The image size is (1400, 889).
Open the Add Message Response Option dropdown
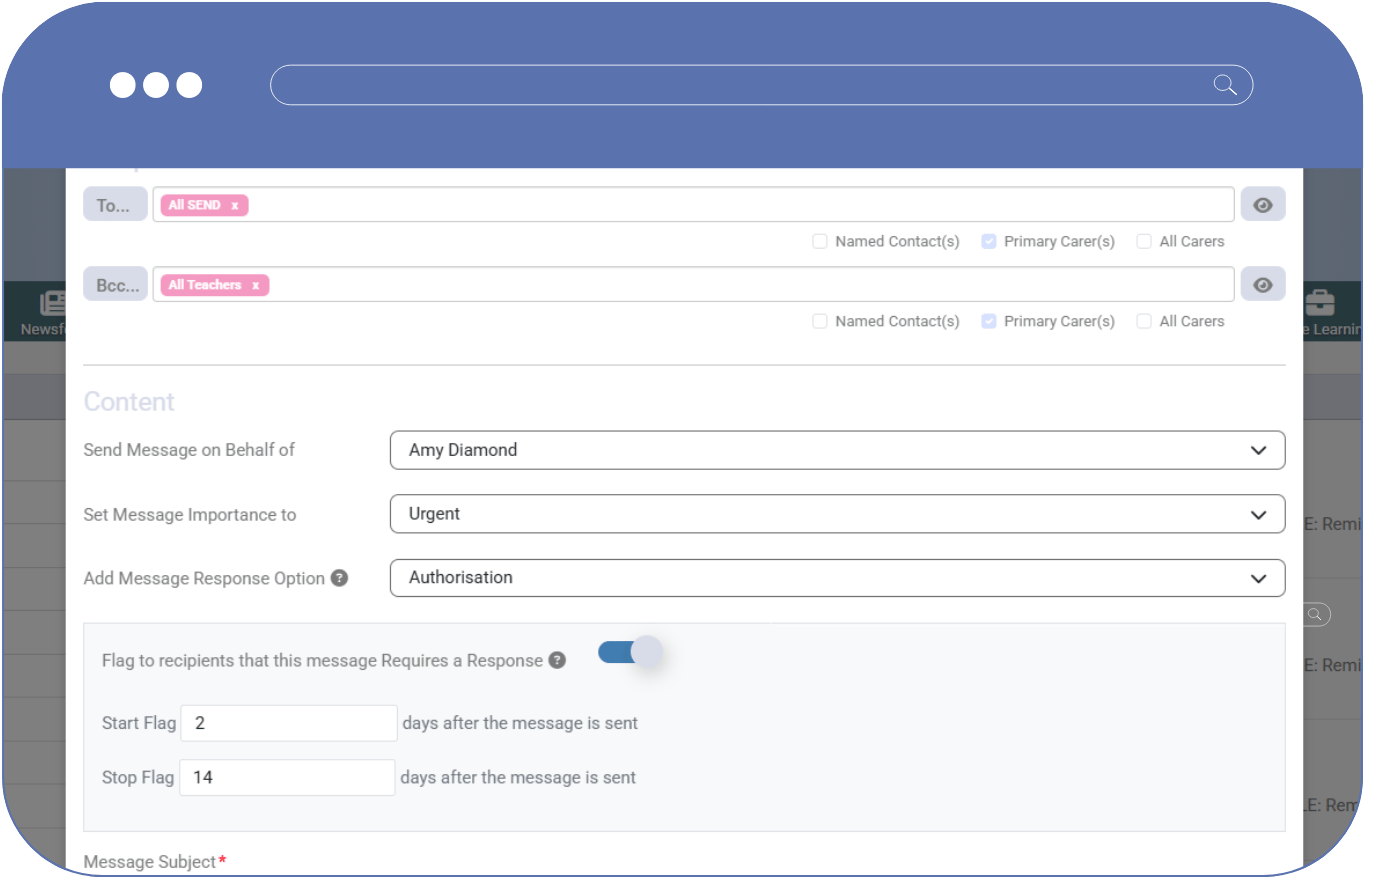click(837, 578)
